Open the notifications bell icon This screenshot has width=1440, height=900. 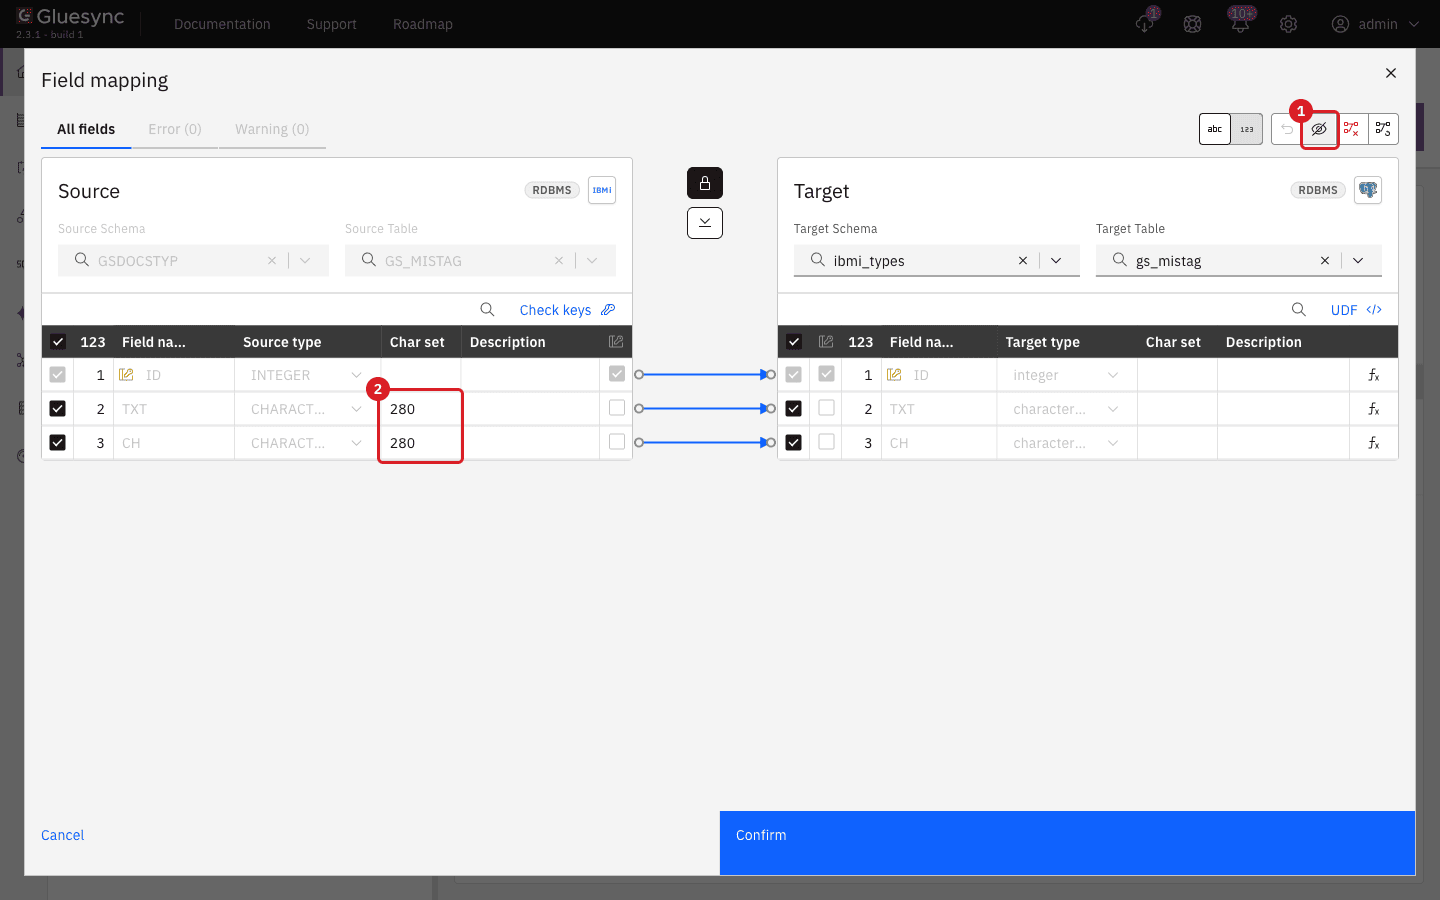point(1240,24)
